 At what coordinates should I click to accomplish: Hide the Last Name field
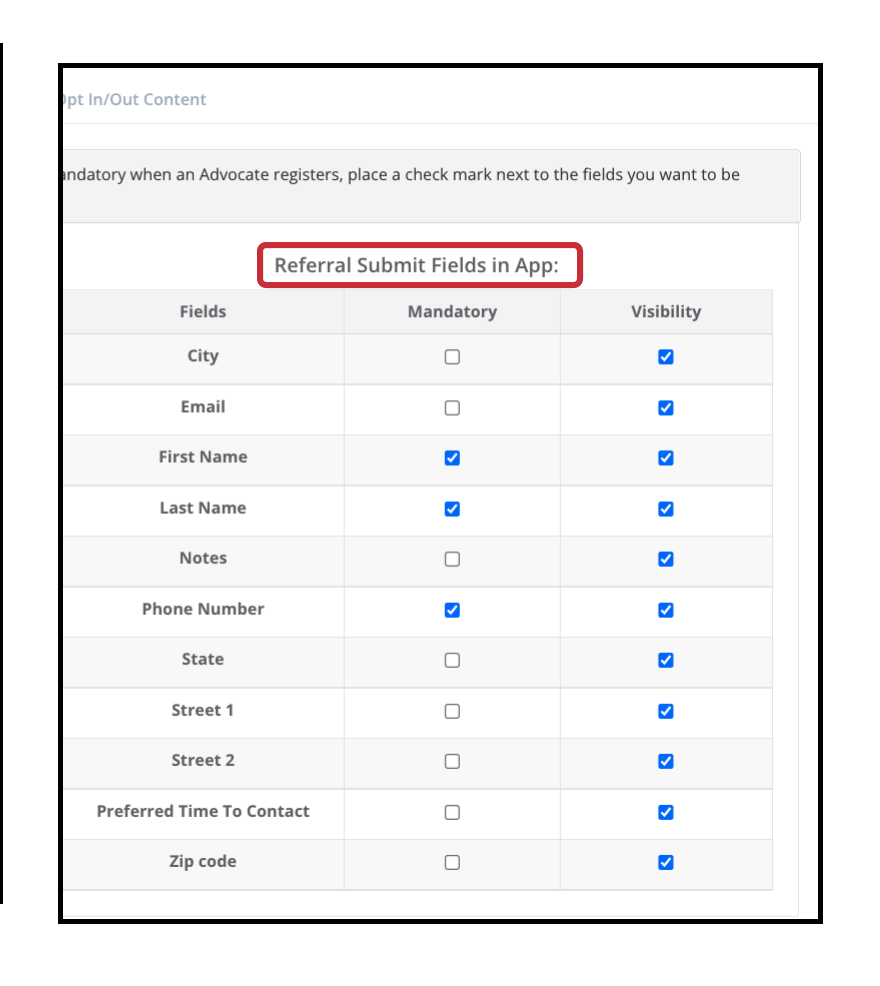point(666,509)
